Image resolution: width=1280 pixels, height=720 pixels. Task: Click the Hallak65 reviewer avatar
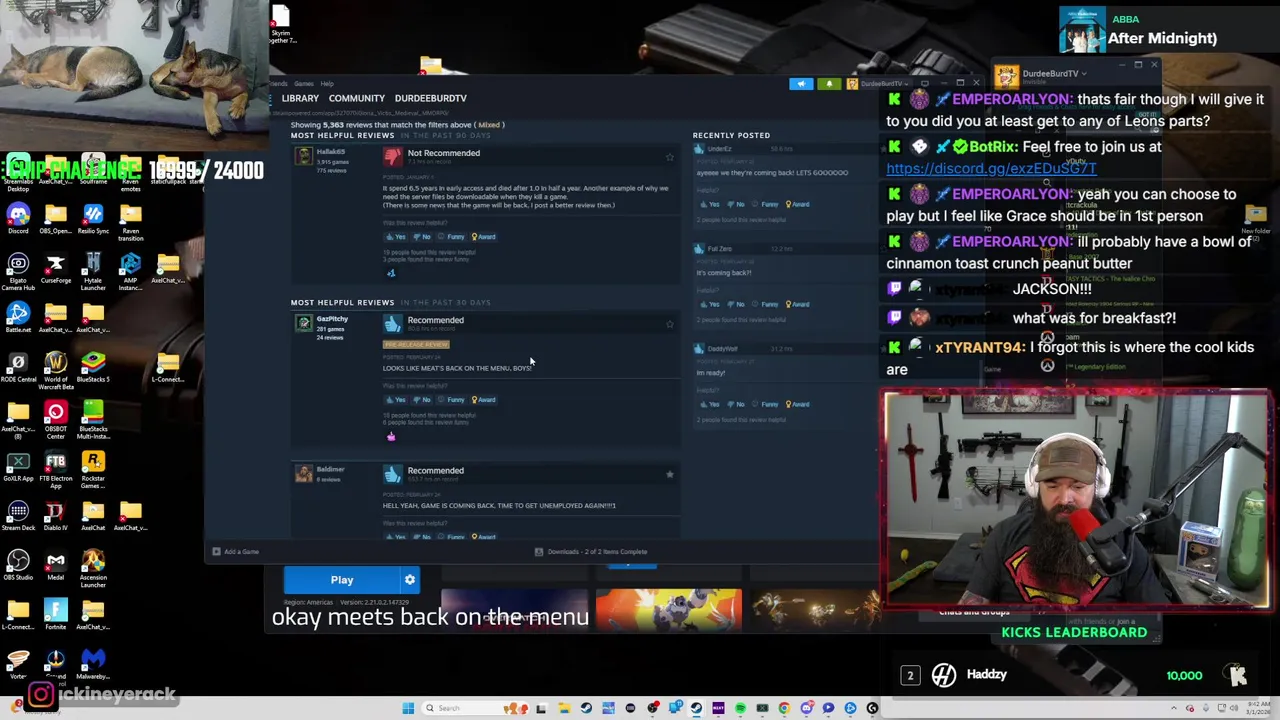pyautogui.click(x=303, y=156)
